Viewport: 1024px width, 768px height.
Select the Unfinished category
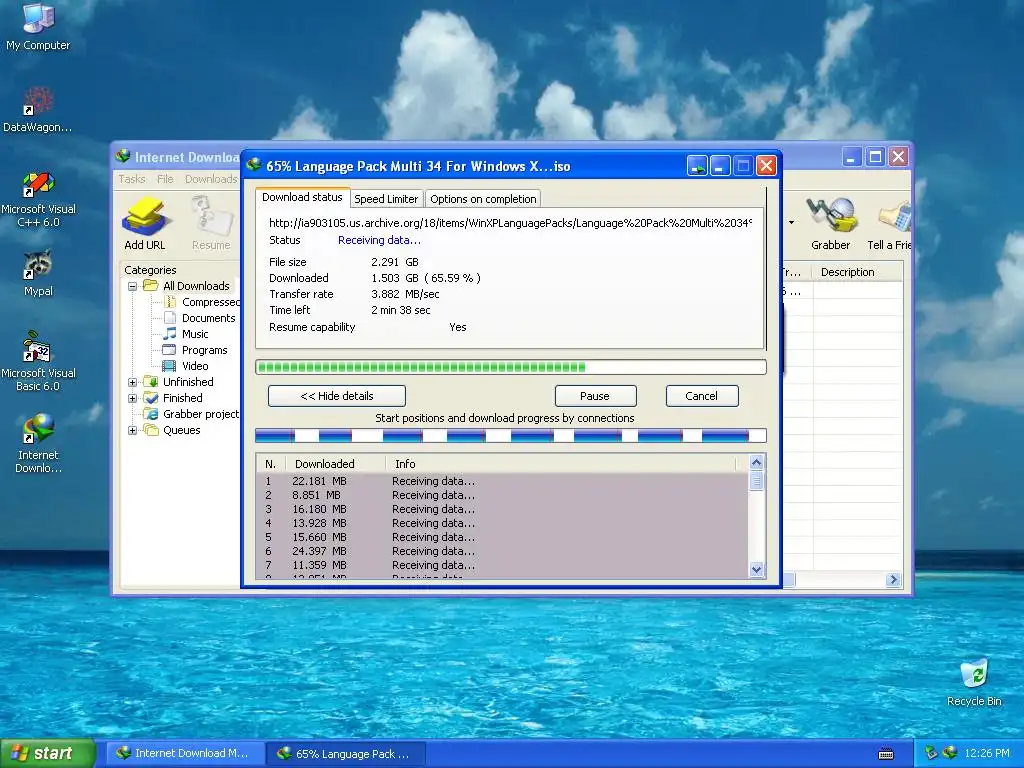pyautogui.click(x=179, y=382)
